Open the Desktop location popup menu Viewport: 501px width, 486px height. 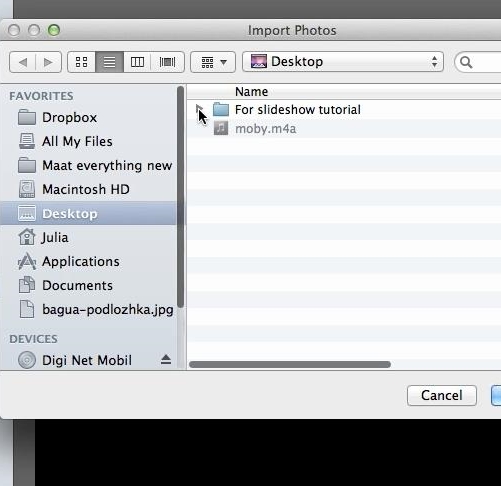tap(343, 62)
